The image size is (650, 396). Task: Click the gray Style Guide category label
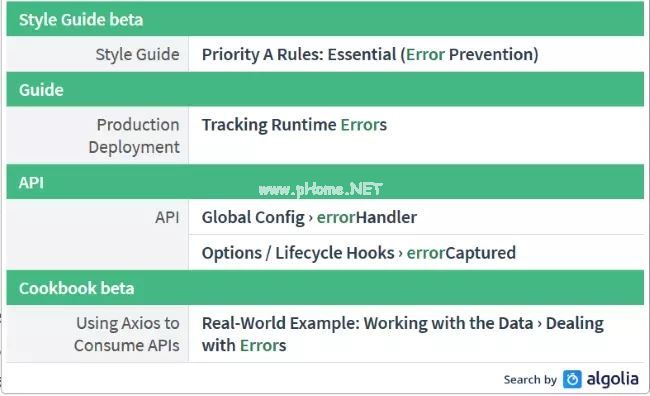pos(137,54)
